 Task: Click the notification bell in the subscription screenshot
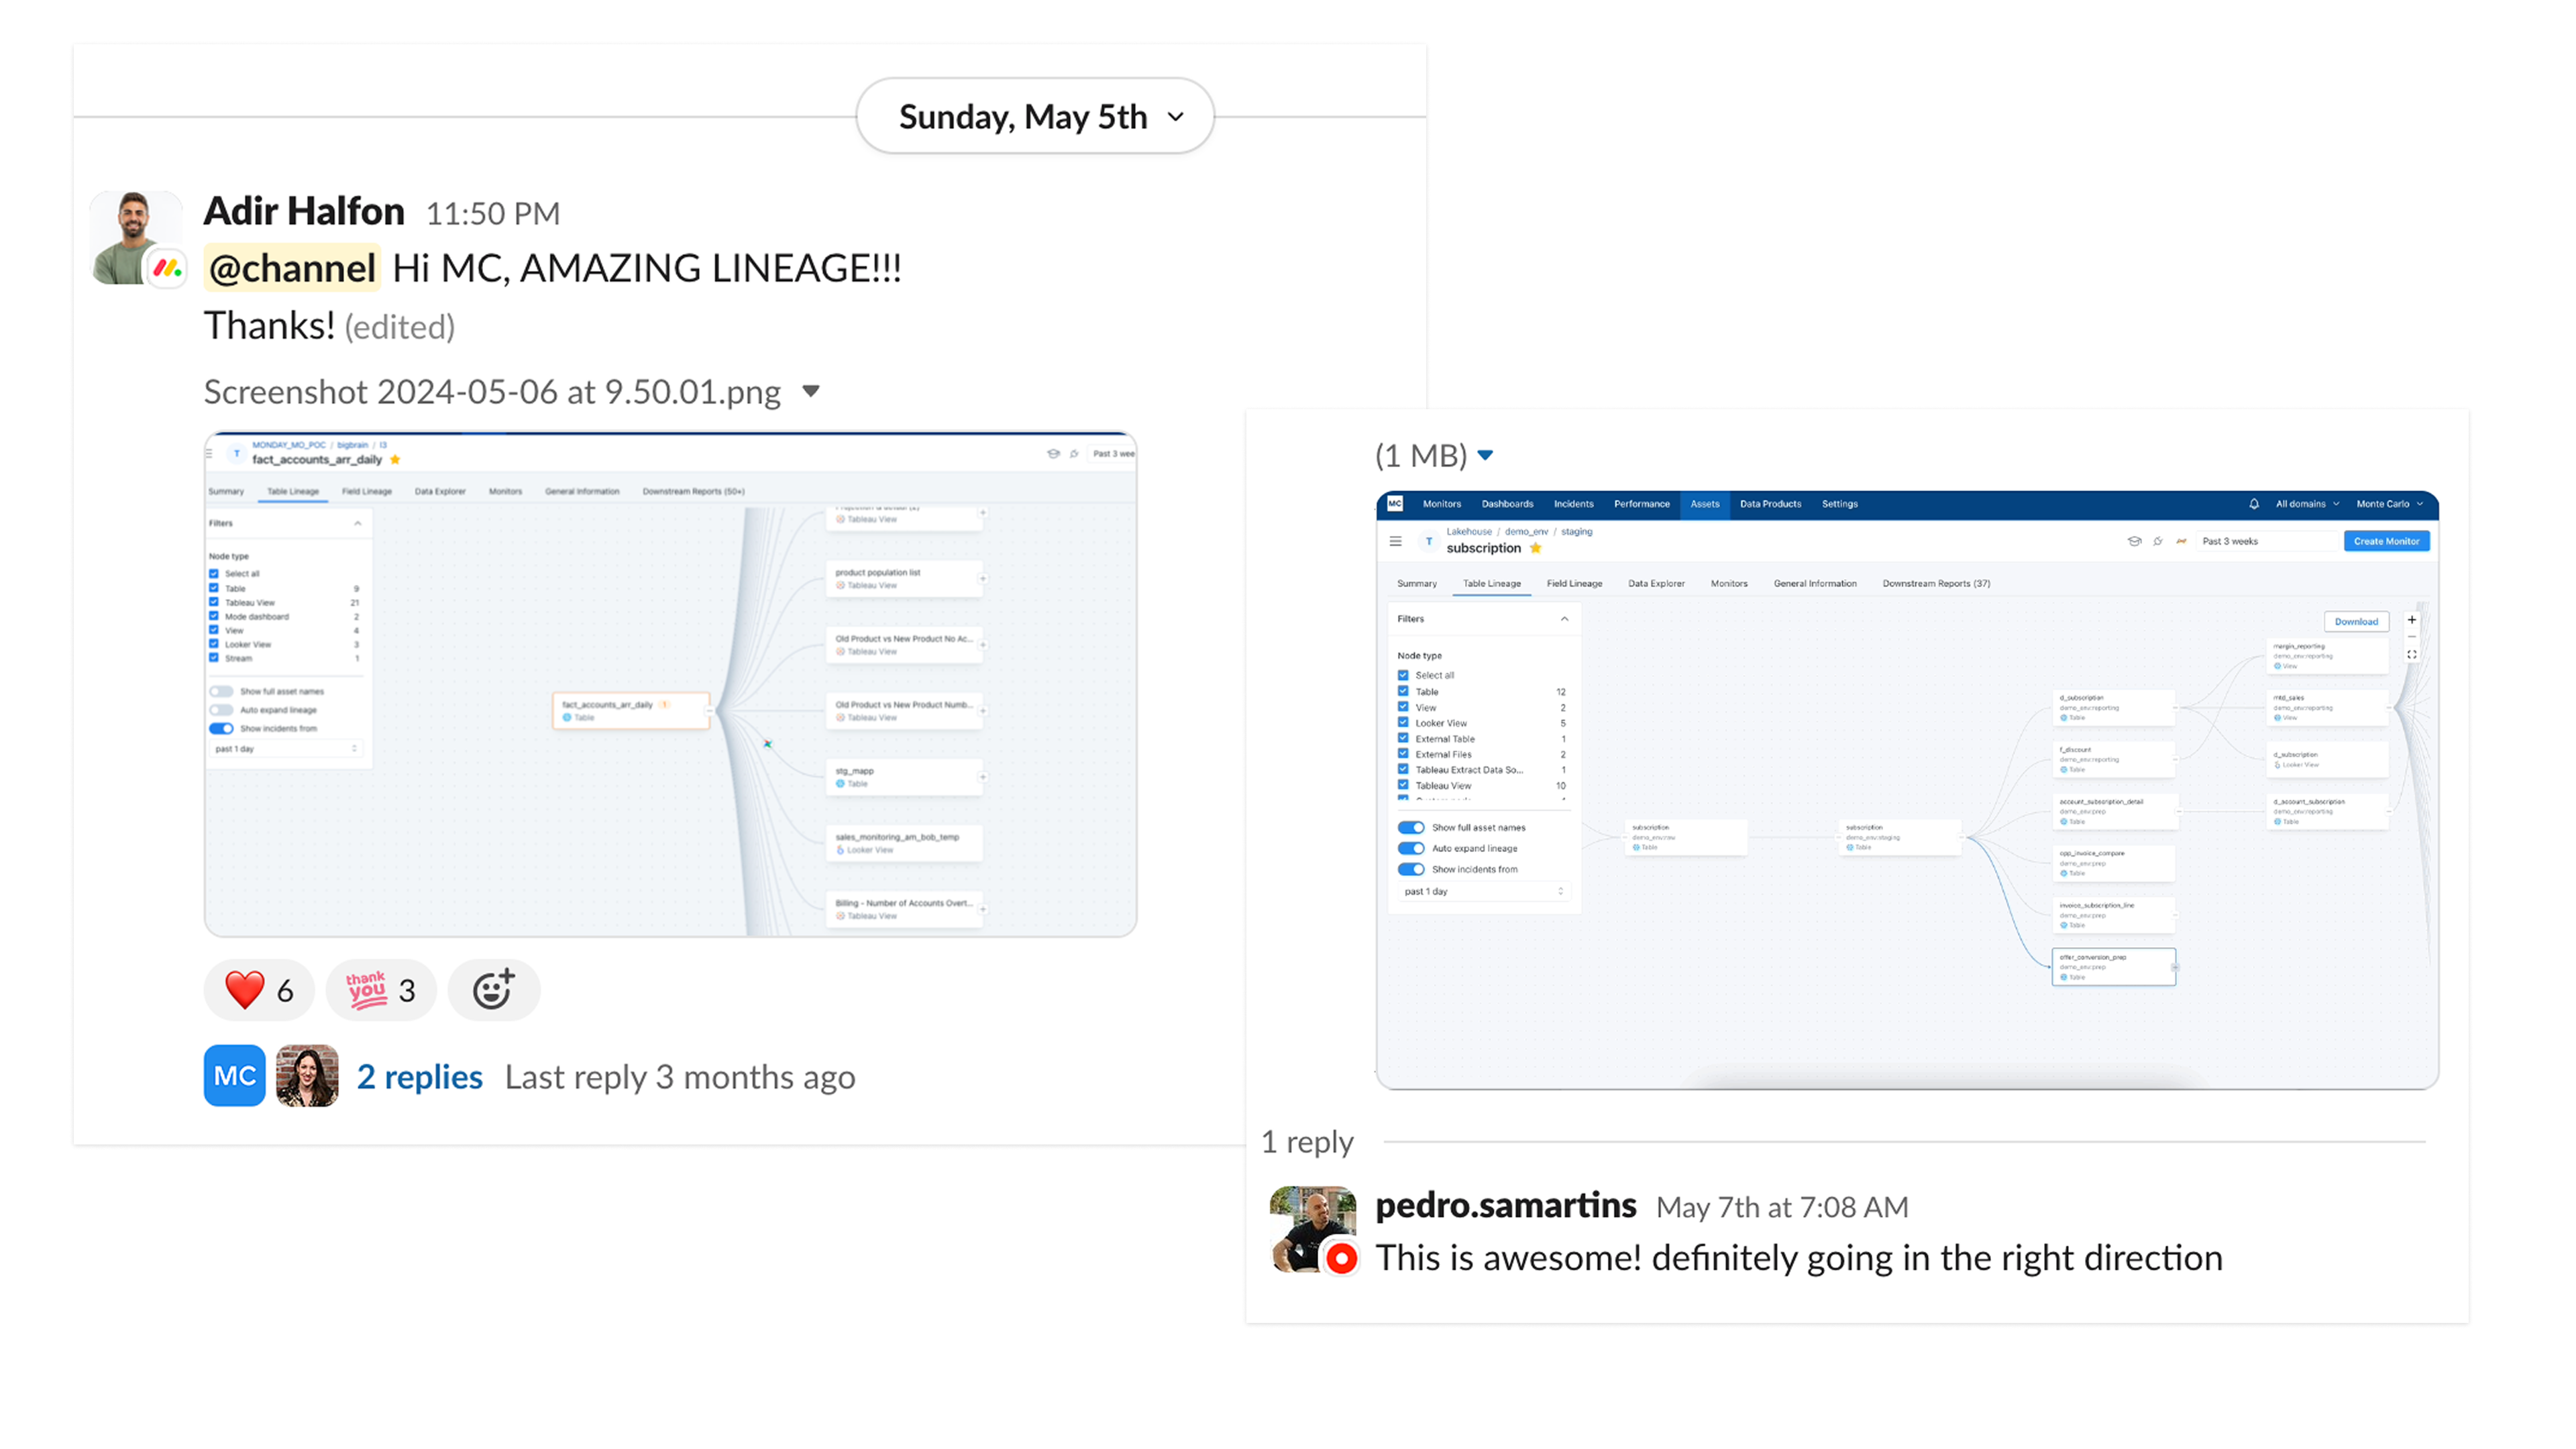[x=2254, y=504]
